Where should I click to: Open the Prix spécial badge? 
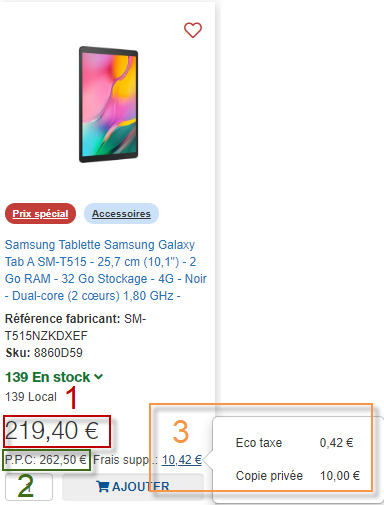pyautogui.click(x=40, y=213)
